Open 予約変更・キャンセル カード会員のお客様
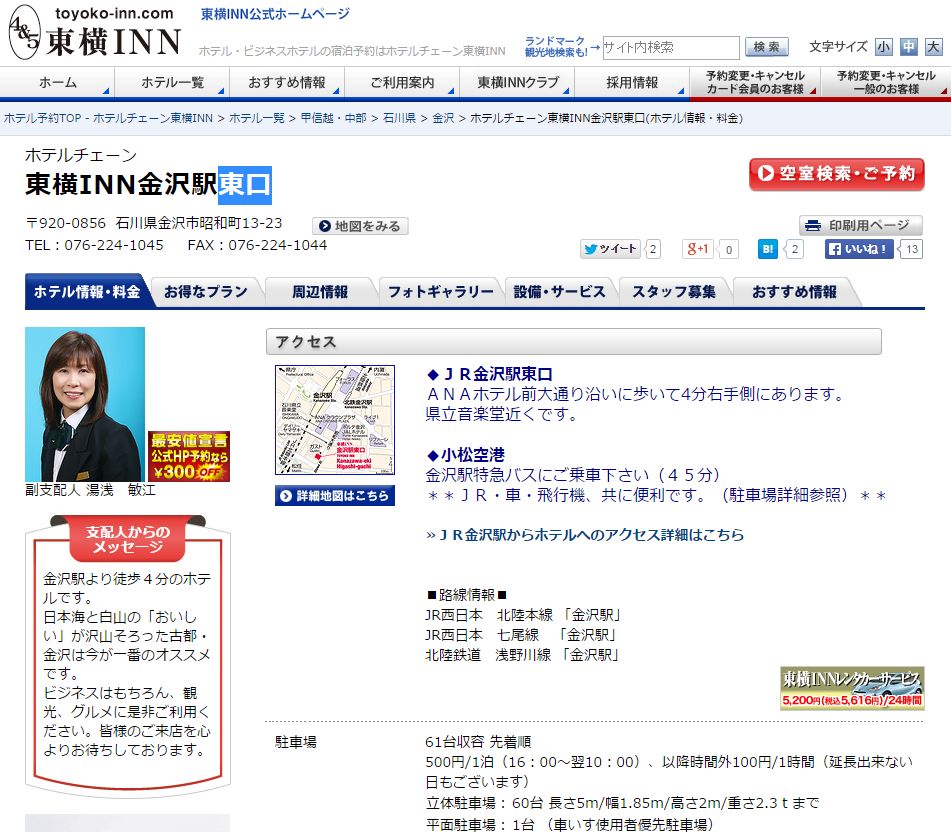The image size is (951, 832). 755,82
